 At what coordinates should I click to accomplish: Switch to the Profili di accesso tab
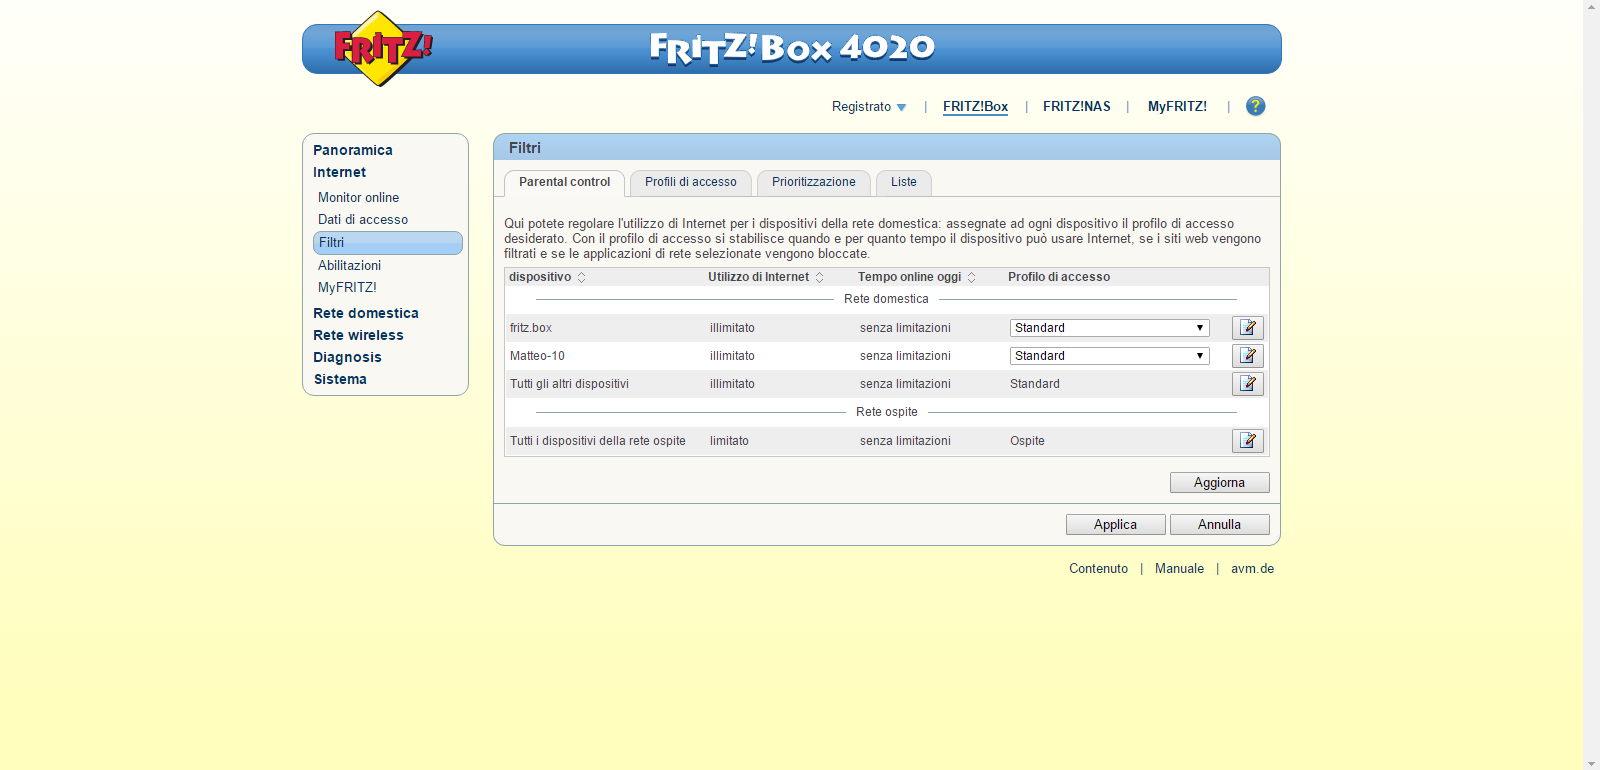[x=690, y=183]
